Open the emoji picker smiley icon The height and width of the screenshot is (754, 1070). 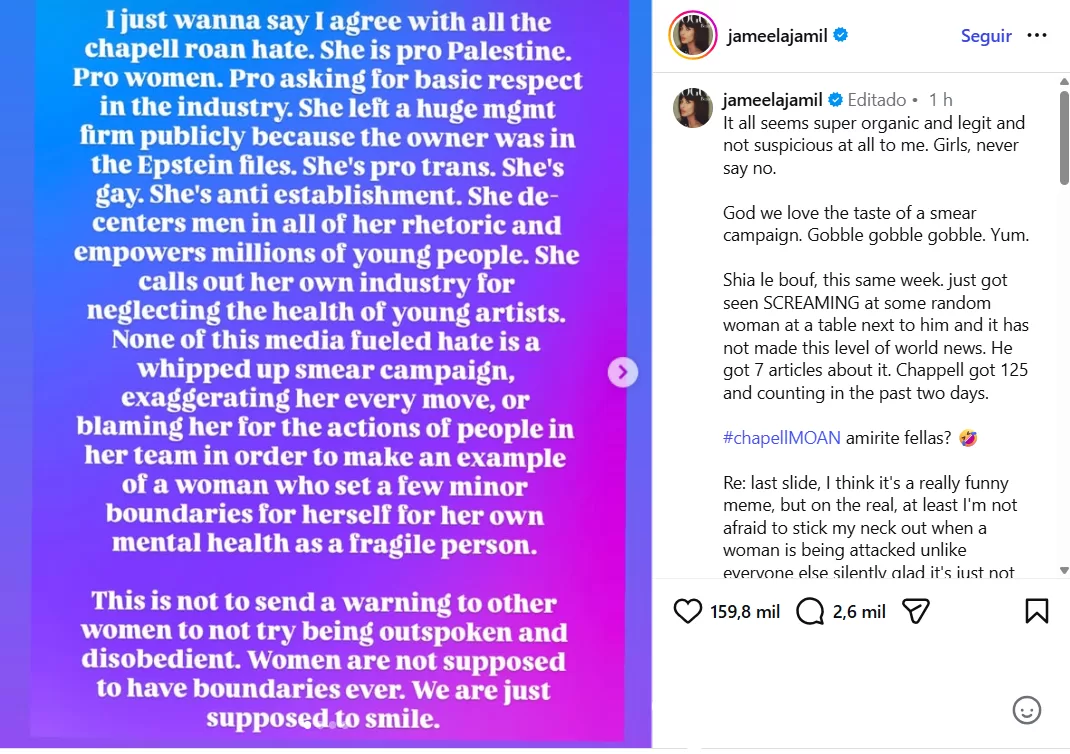[1026, 710]
